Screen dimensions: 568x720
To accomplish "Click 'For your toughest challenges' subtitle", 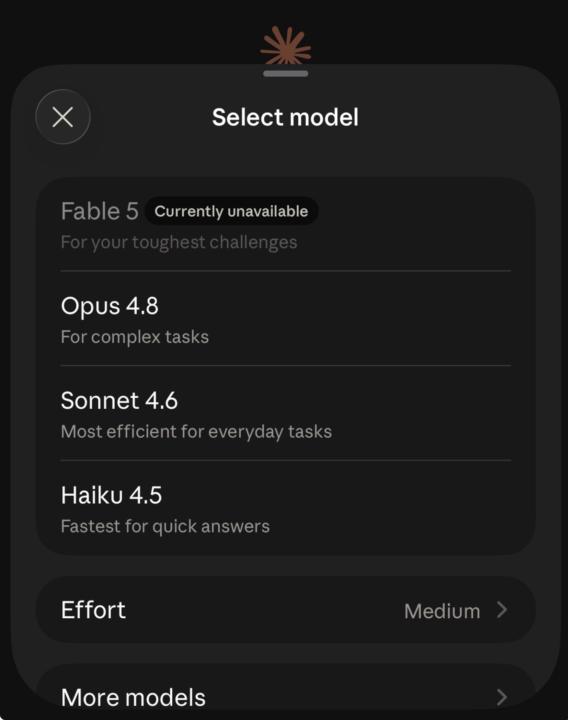I will pyautogui.click(x=179, y=242).
